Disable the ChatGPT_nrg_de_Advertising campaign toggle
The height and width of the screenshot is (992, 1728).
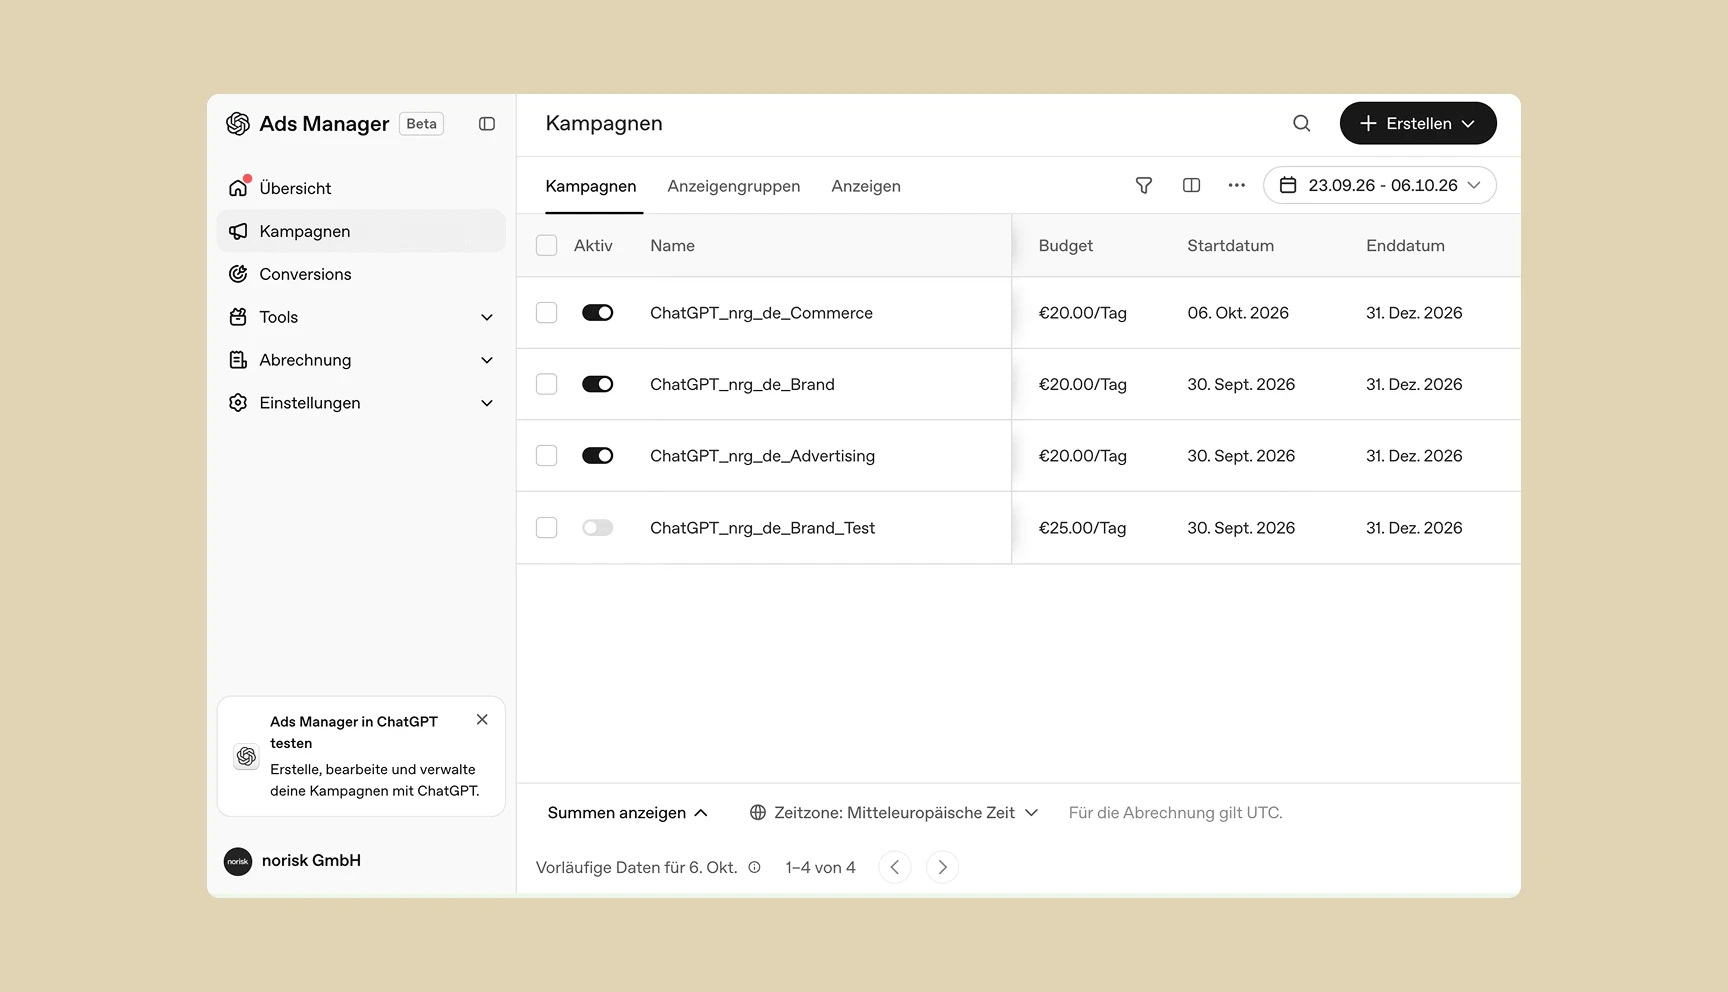597,456
